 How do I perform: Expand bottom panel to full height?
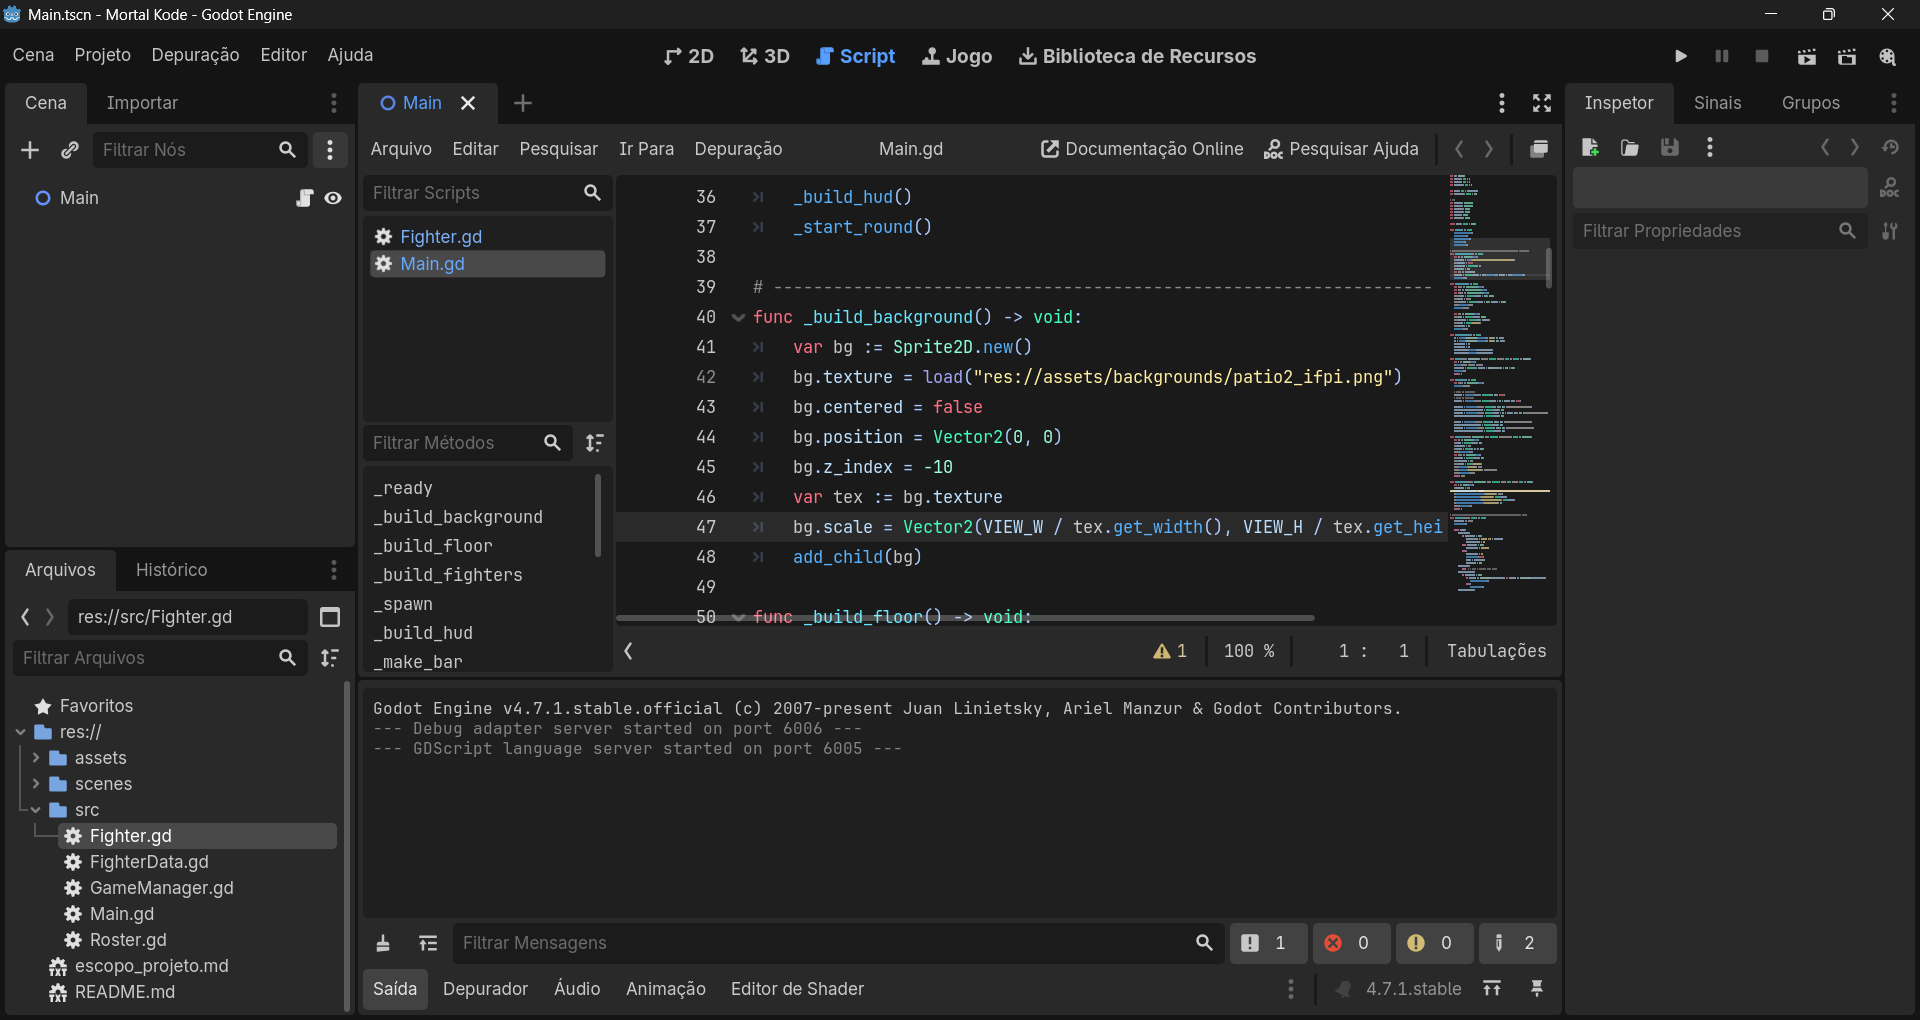pos(1492,989)
